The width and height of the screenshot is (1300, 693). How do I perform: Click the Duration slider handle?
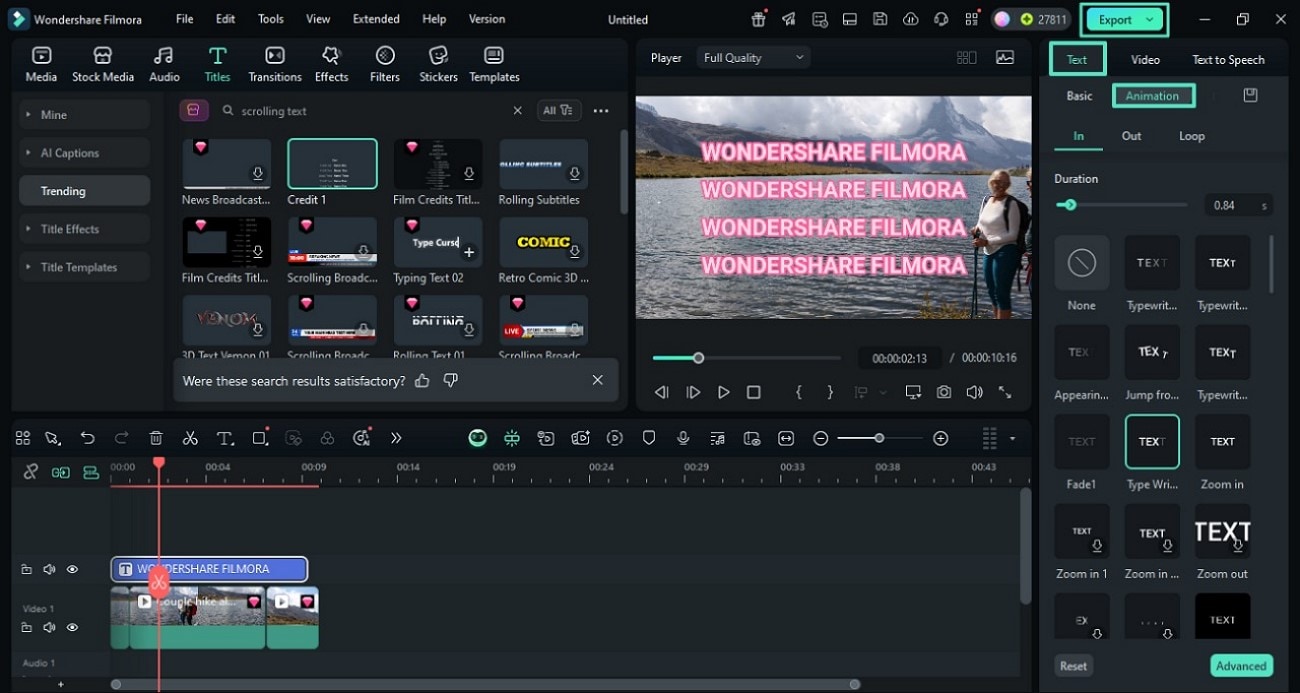point(1070,205)
